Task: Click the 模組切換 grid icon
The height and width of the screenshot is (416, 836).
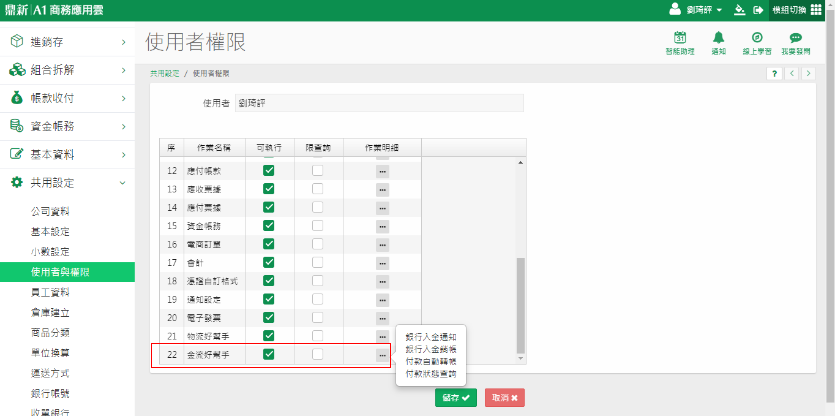Action: [x=816, y=10]
